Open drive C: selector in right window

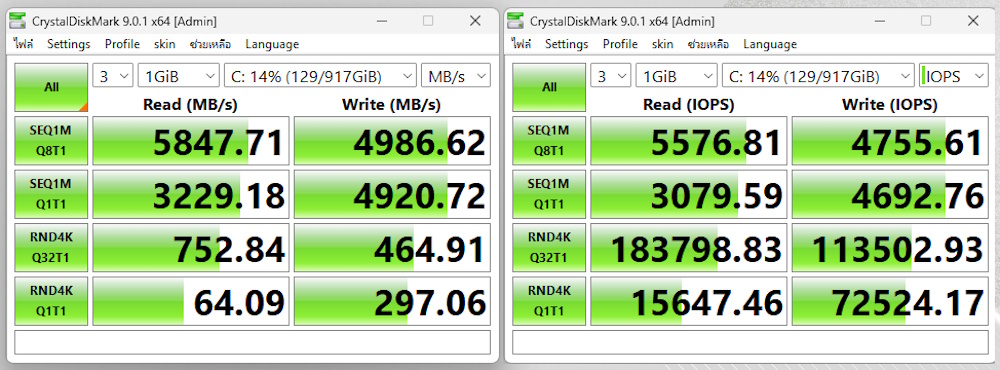(818, 76)
